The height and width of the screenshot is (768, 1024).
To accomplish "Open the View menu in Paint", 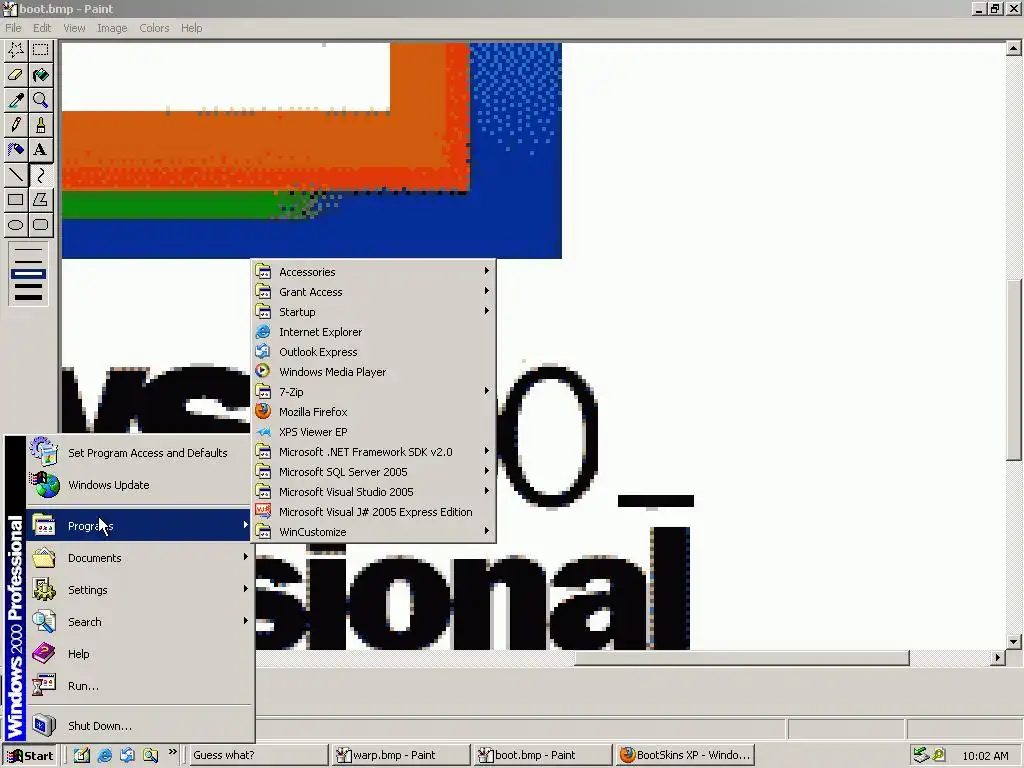I will click(74, 28).
